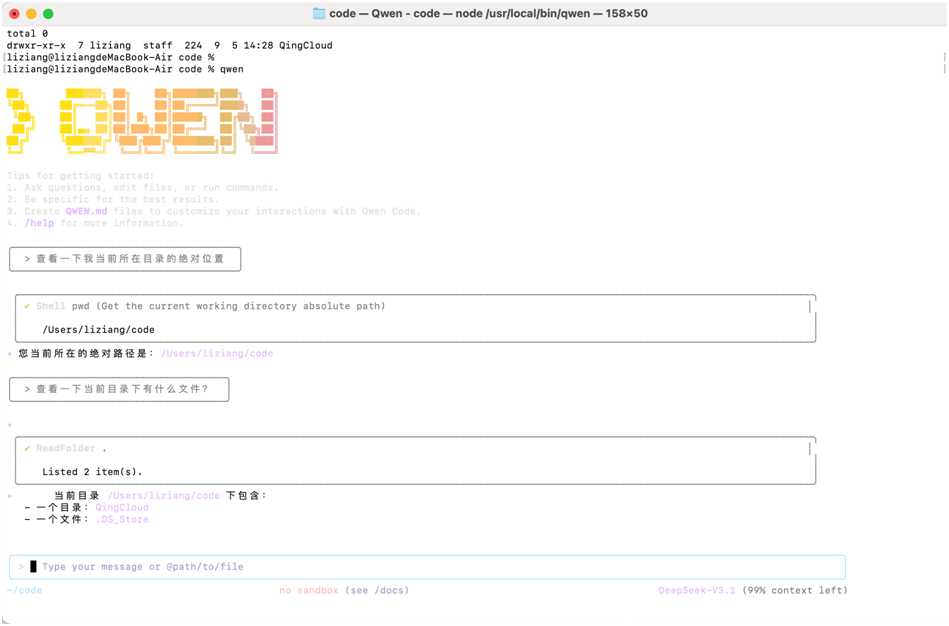Click the green checkmark beside ReadFolder

(x=27, y=449)
